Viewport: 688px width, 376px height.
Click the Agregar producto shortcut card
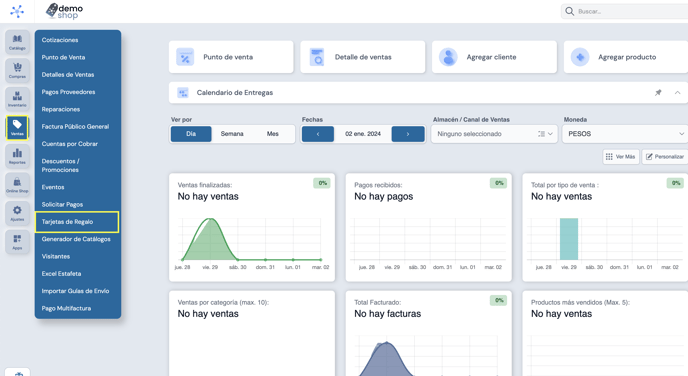pyautogui.click(x=626, y=57)
